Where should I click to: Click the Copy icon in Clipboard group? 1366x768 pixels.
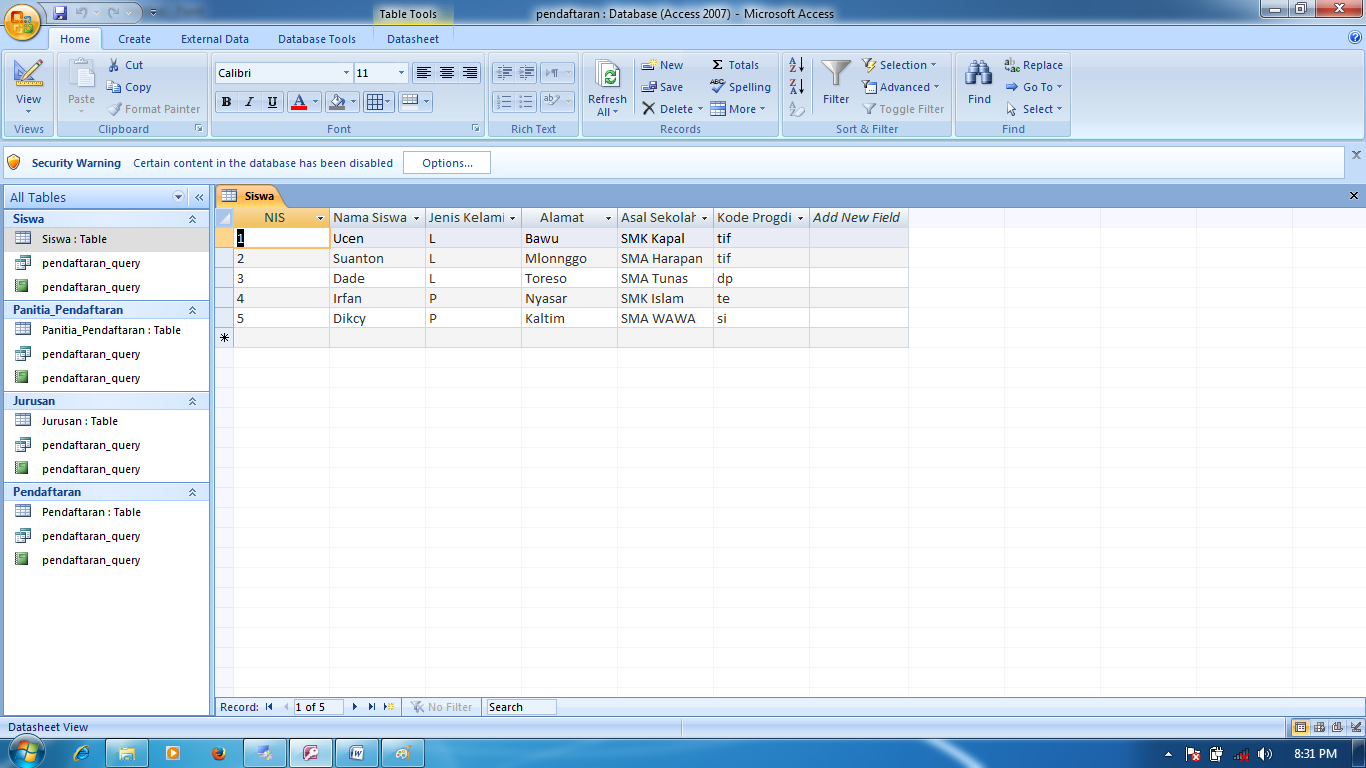pyautogui.click(x=114, y=87)
